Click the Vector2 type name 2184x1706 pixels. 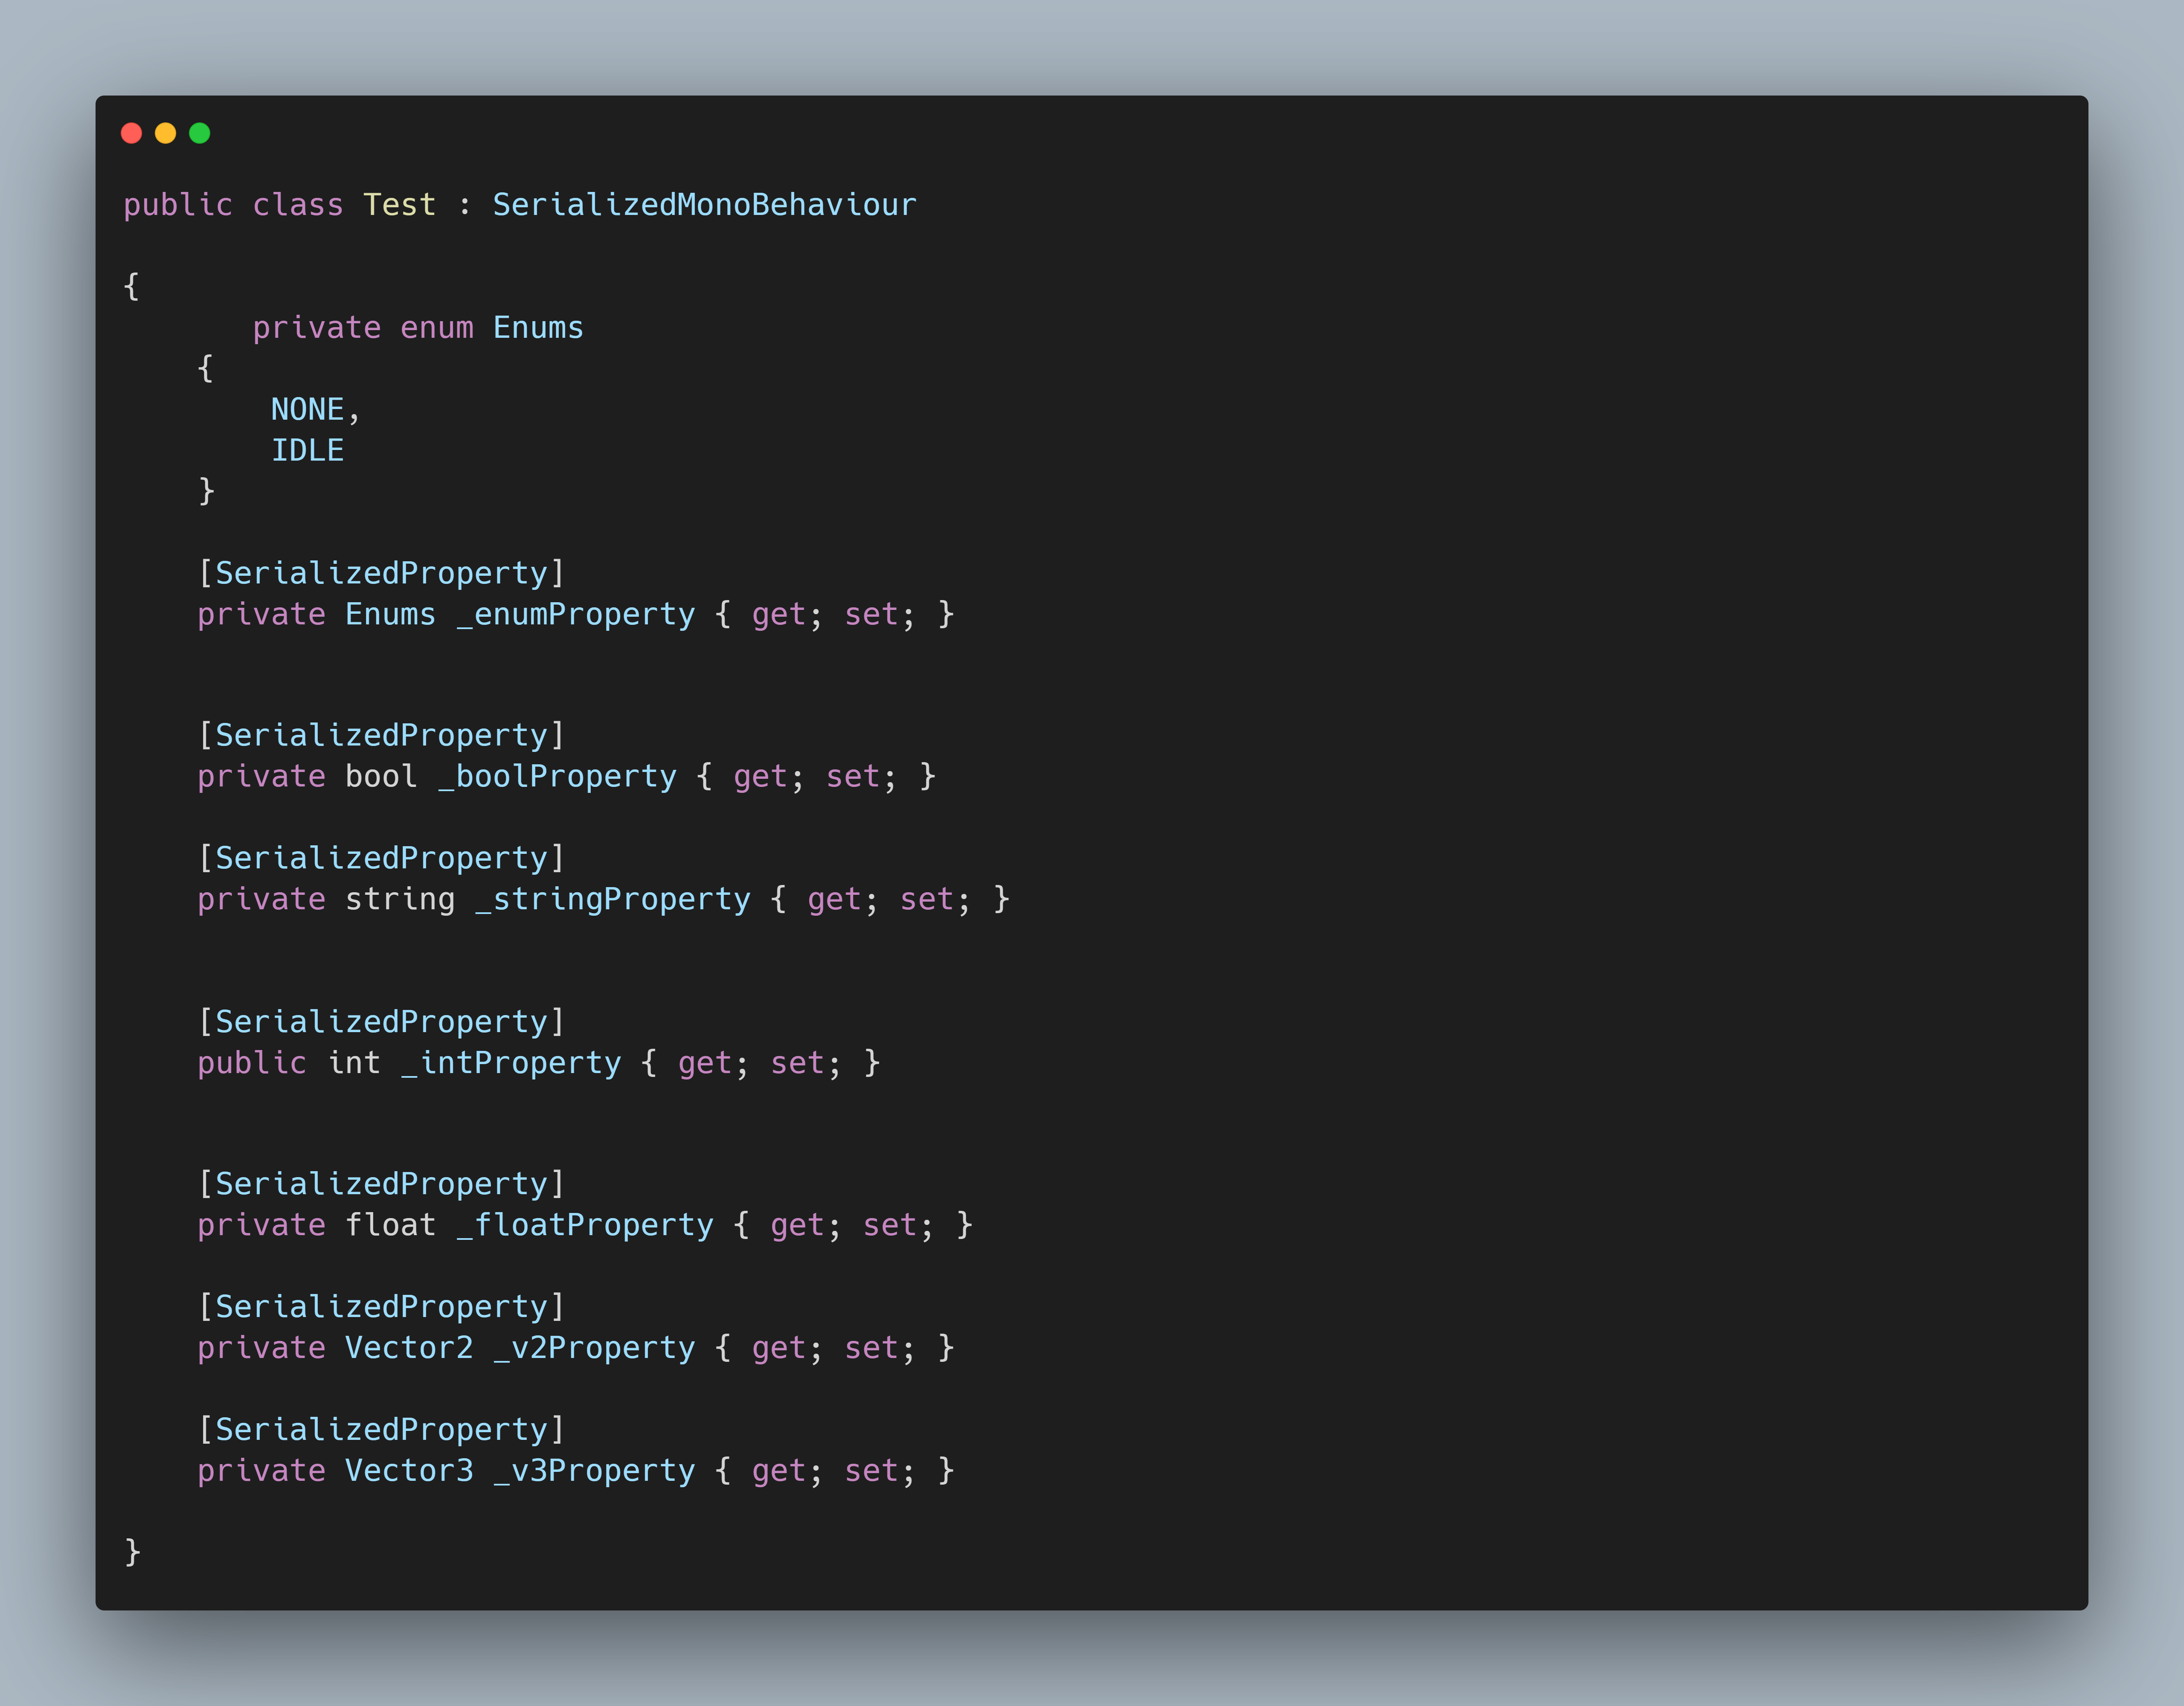409,1349
